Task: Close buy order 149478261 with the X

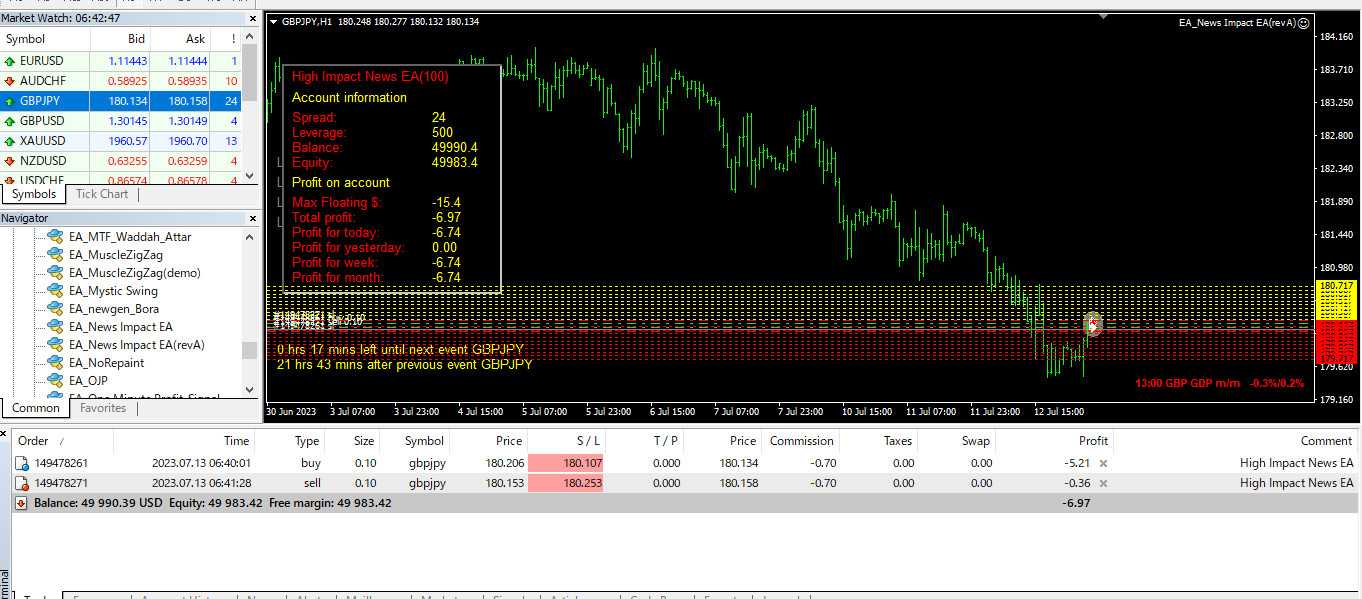Action: click(1104, 464)
